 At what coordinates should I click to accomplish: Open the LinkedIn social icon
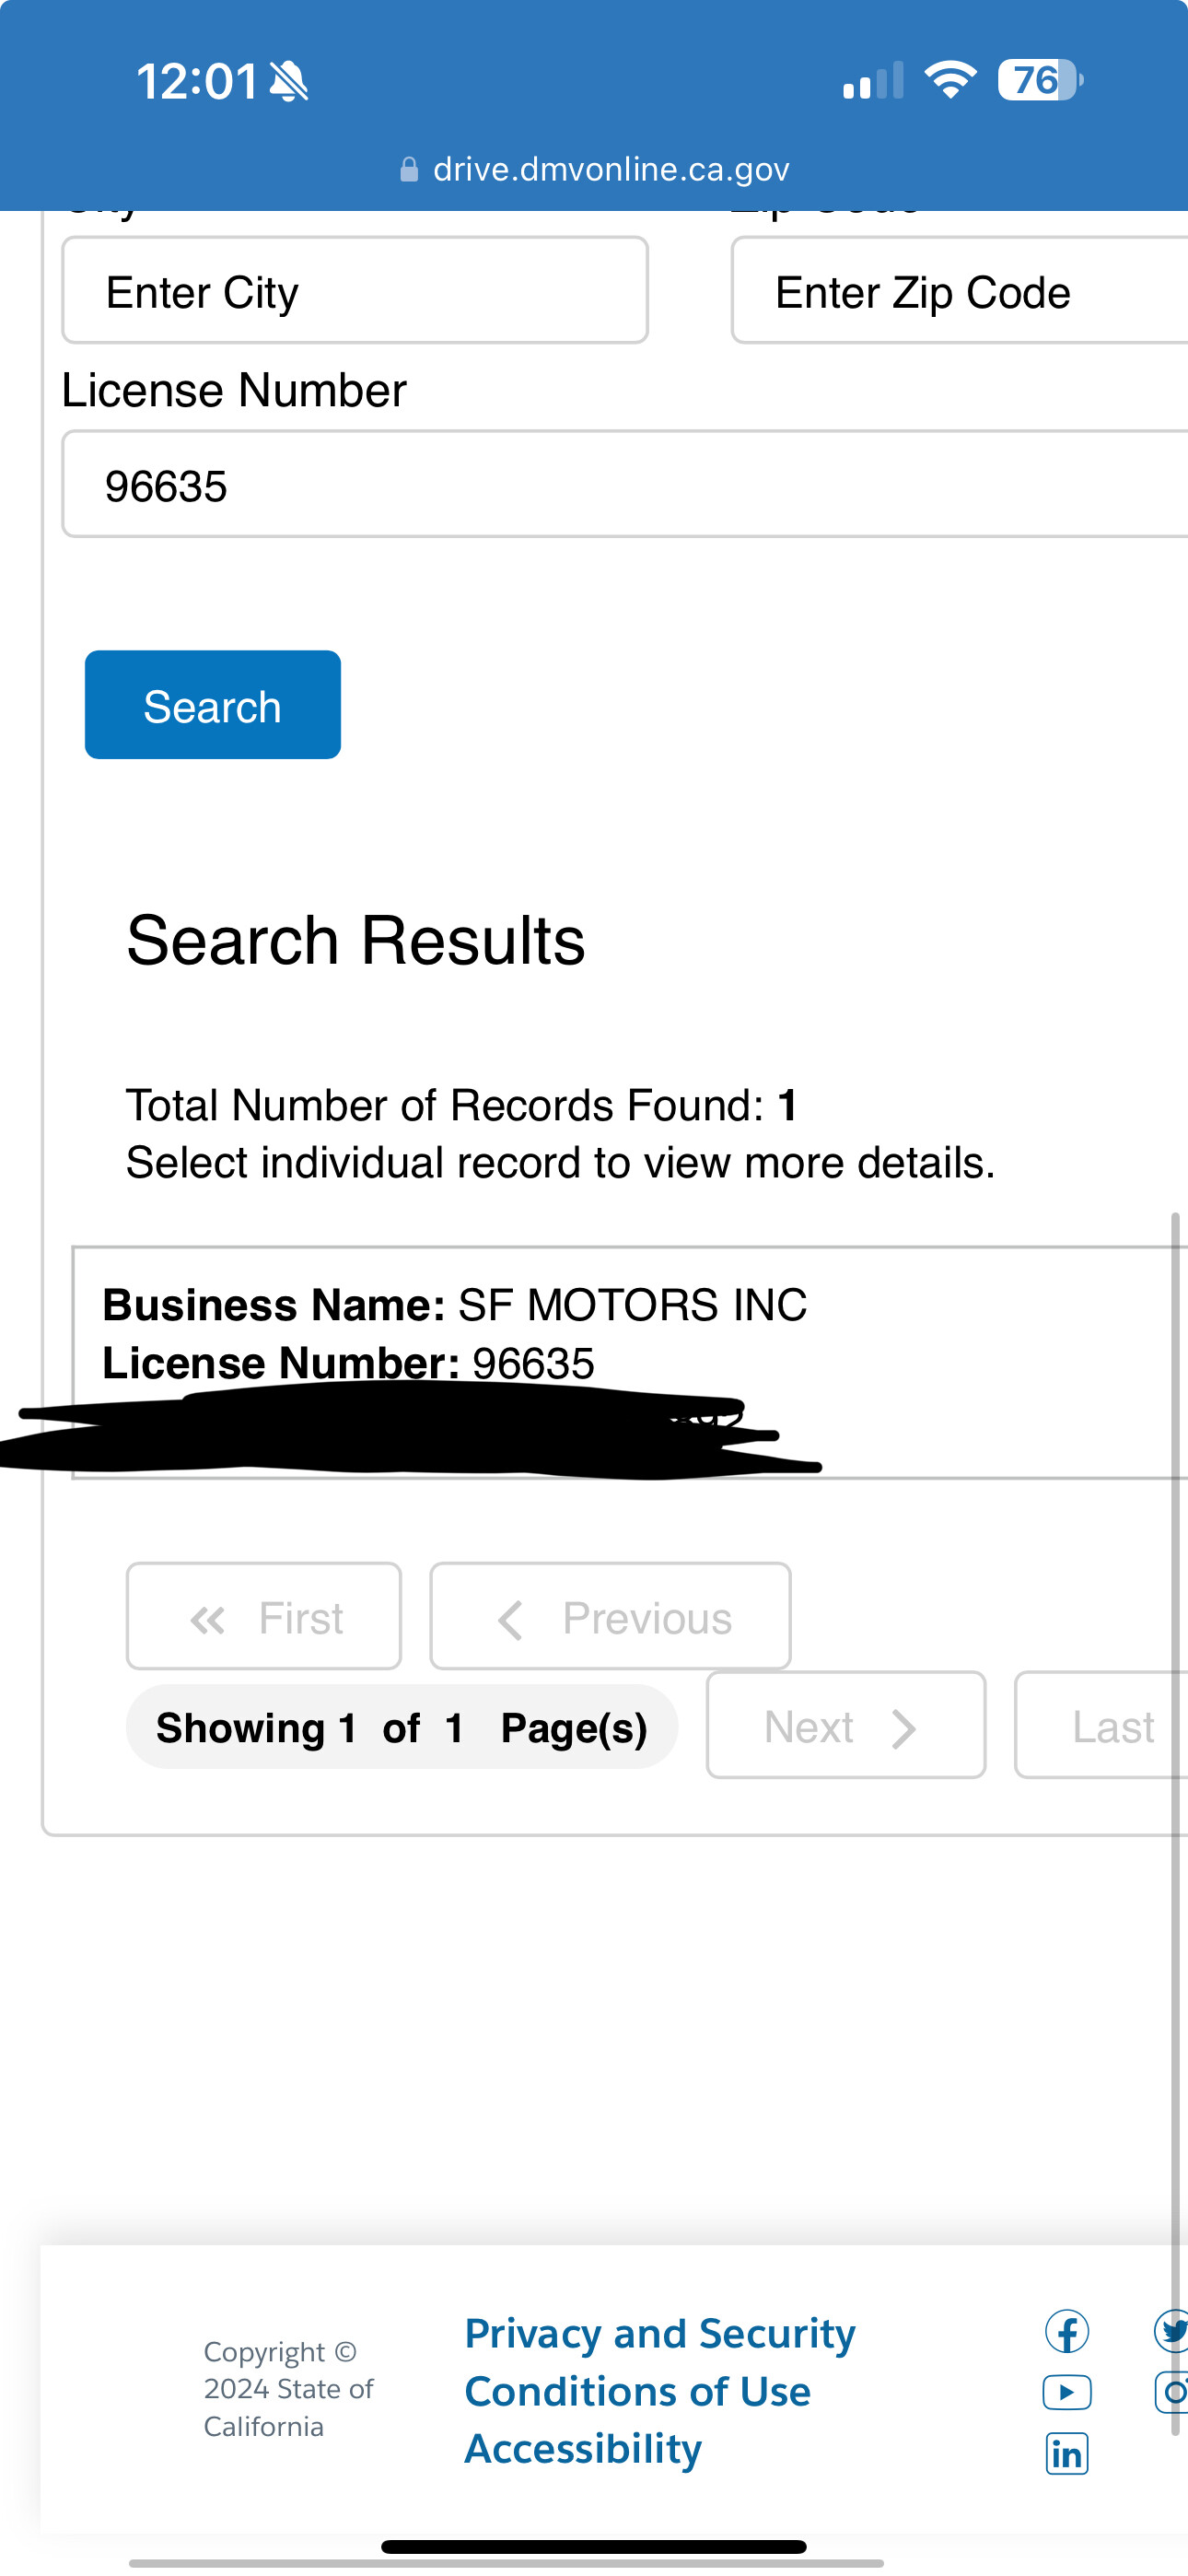point(1066,2453)
